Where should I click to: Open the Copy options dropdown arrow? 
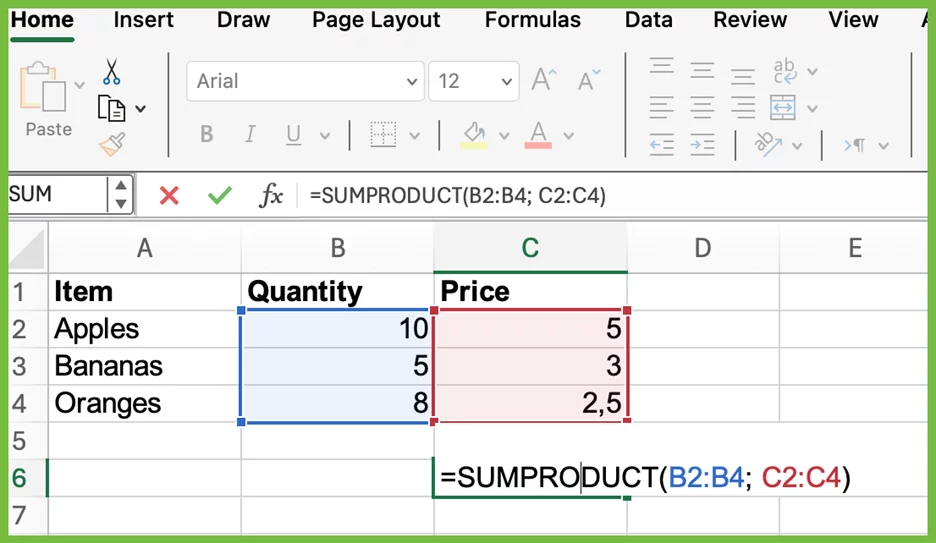click(x=140, y=109)
